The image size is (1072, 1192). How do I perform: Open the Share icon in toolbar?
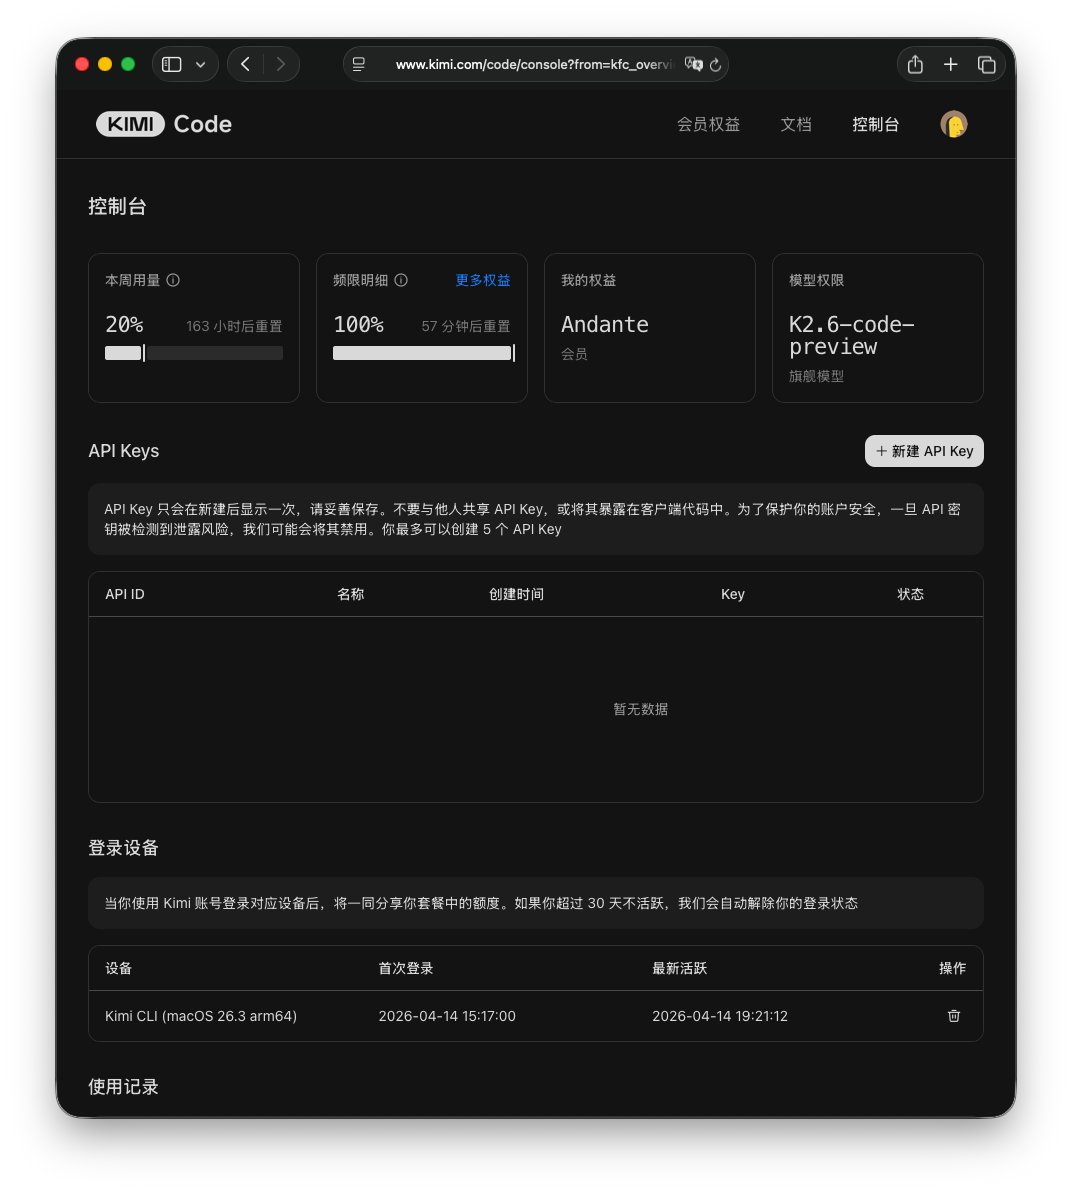[x=915, y=65]
